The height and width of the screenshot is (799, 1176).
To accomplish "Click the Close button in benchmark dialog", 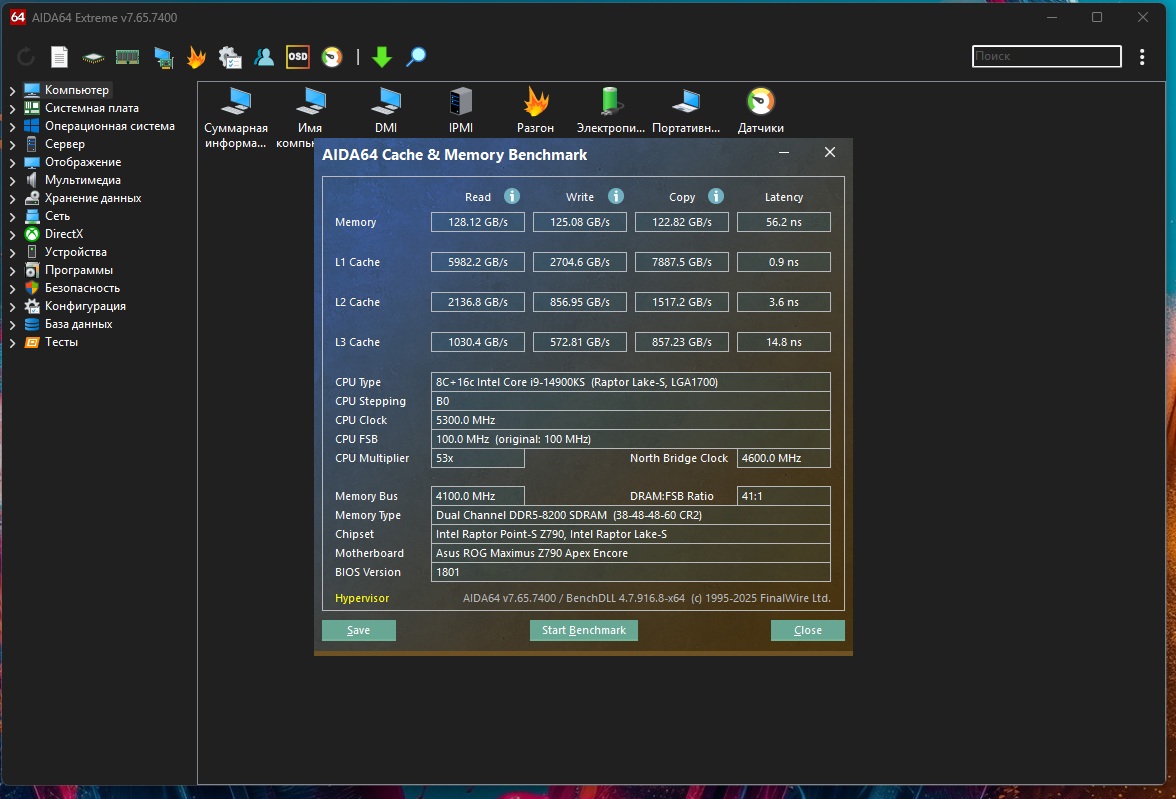I will pyautogui.click(x=808, y=630).
